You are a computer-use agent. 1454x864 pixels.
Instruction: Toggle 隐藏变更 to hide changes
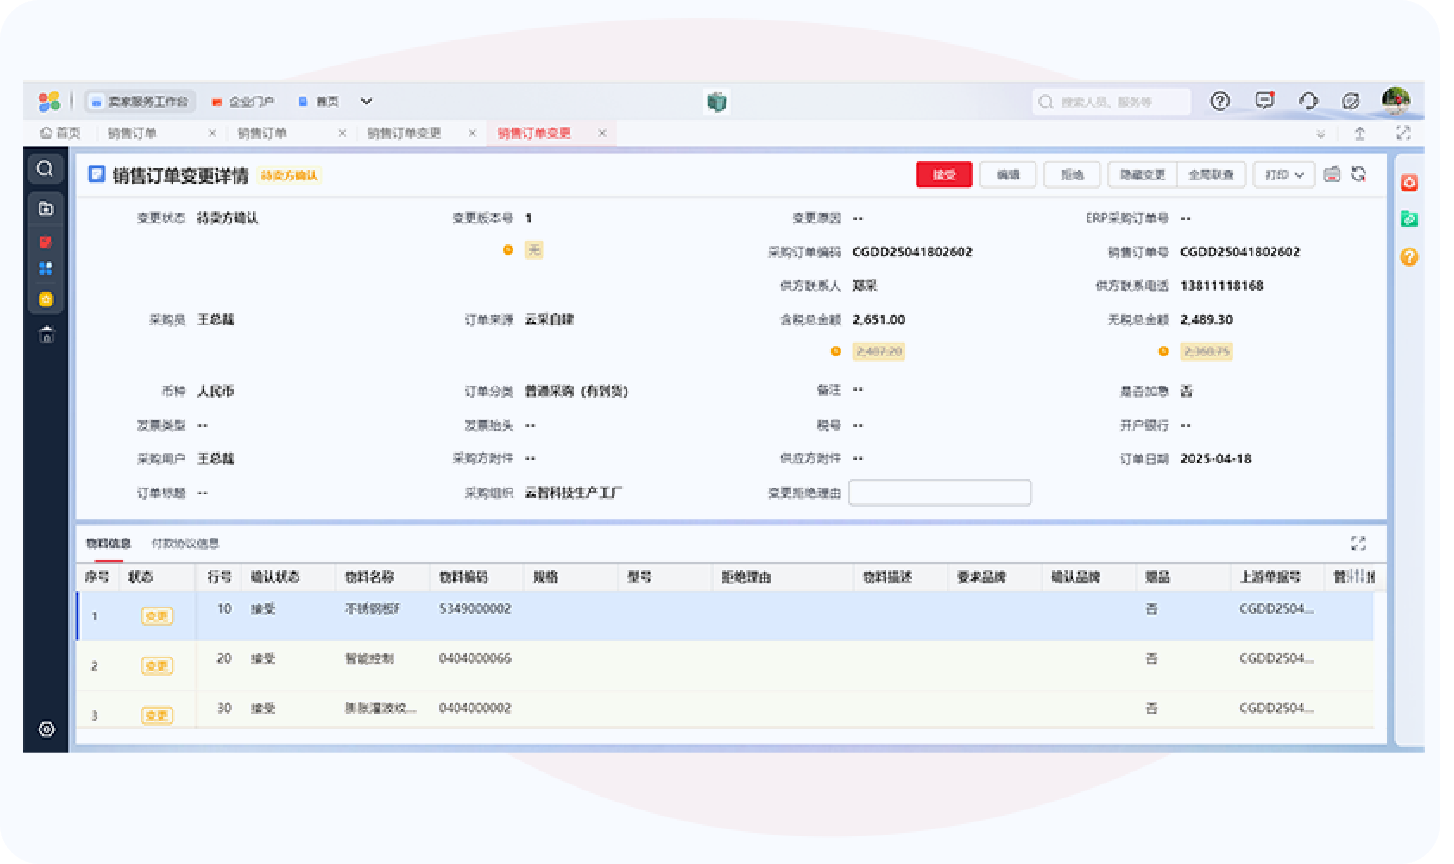1142,175
